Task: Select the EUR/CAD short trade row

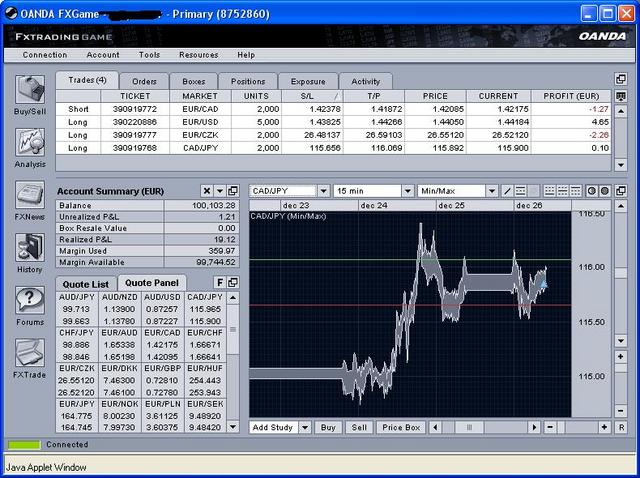Action: click(333, 109)
